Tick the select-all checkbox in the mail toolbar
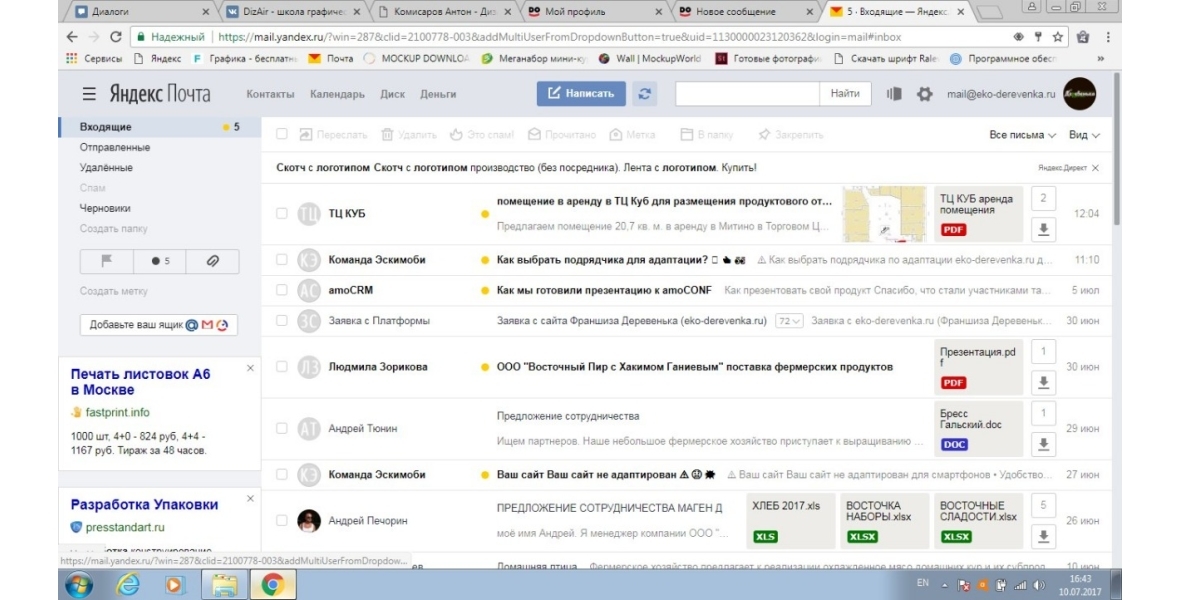 (281, 134)
